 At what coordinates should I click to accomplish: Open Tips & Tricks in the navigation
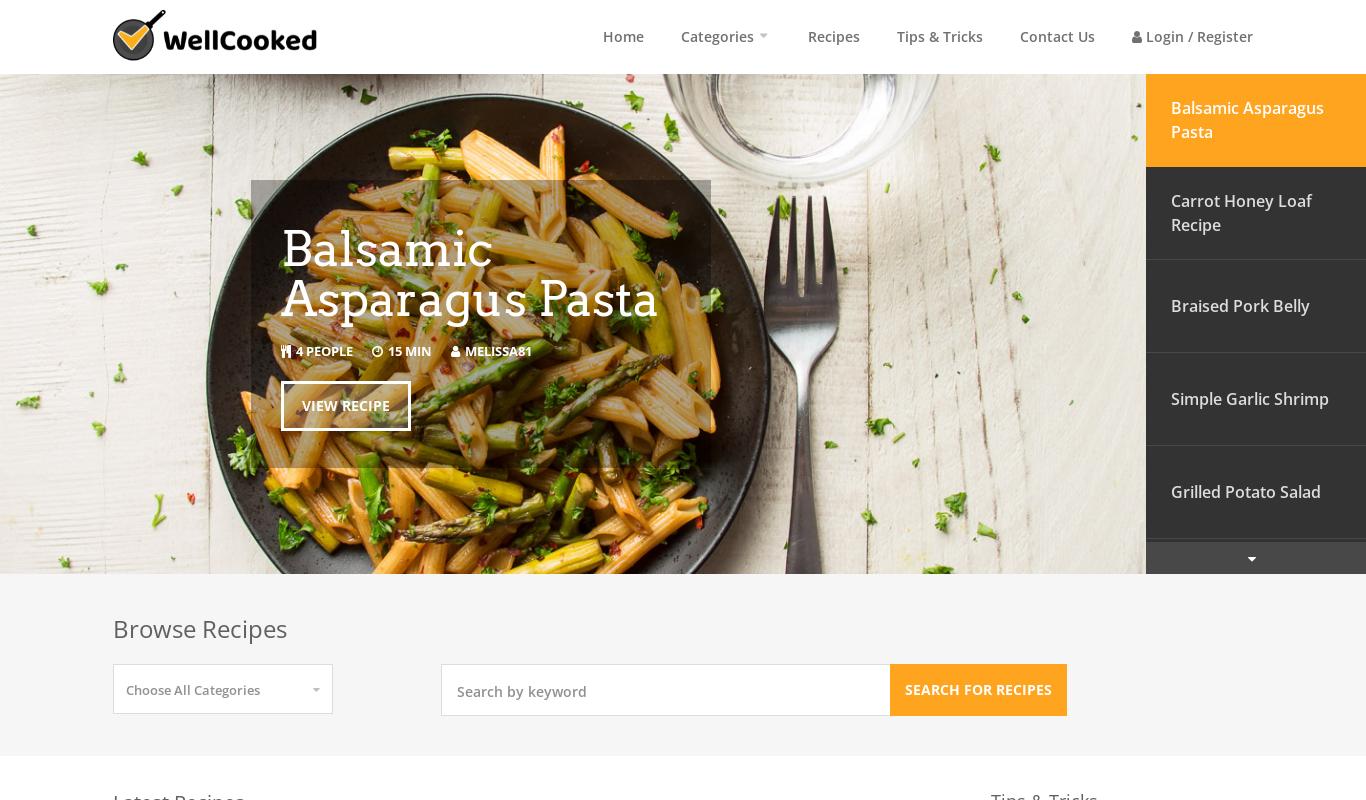[940, 37]
